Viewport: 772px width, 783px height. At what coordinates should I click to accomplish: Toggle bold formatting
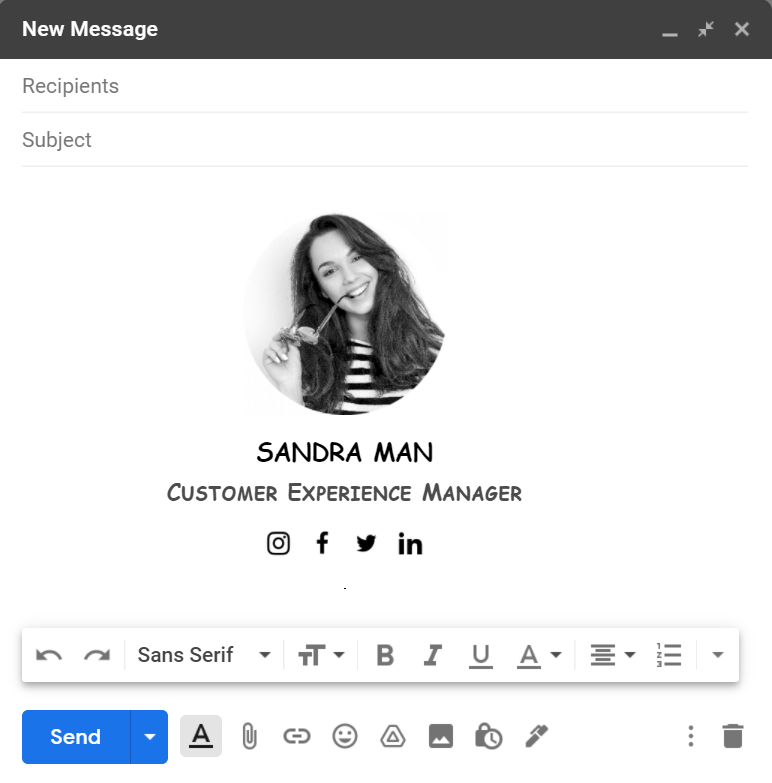tap(385, 655)
